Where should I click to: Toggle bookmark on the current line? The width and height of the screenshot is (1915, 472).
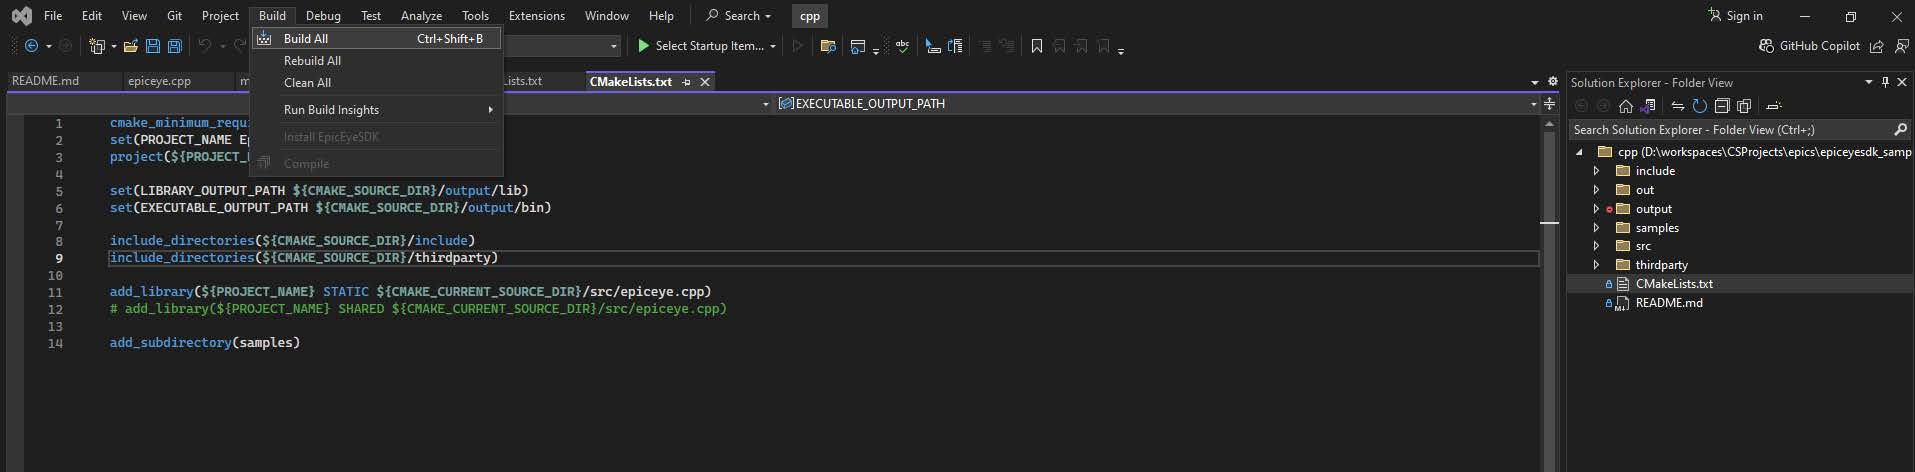click(1036, 46)
